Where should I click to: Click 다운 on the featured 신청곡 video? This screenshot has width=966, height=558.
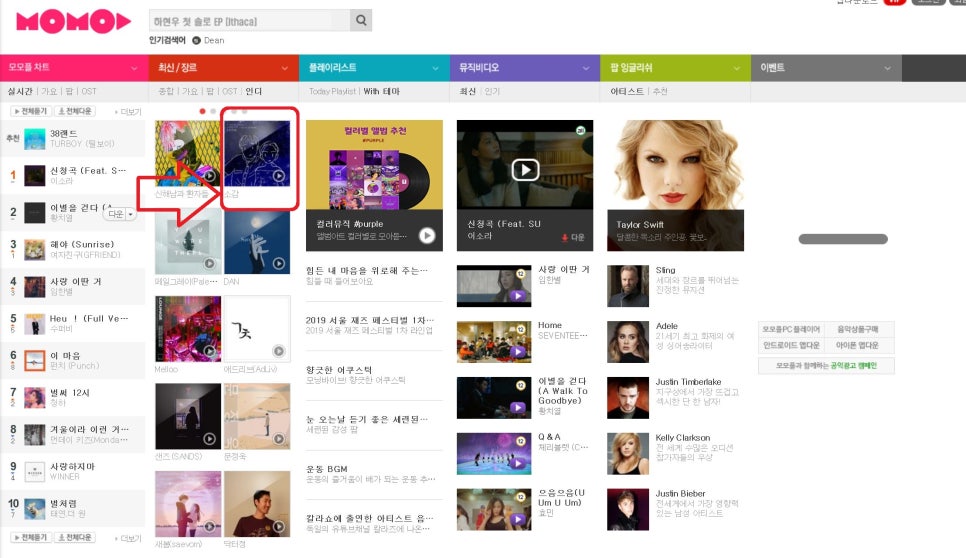(x=572, y=237)
